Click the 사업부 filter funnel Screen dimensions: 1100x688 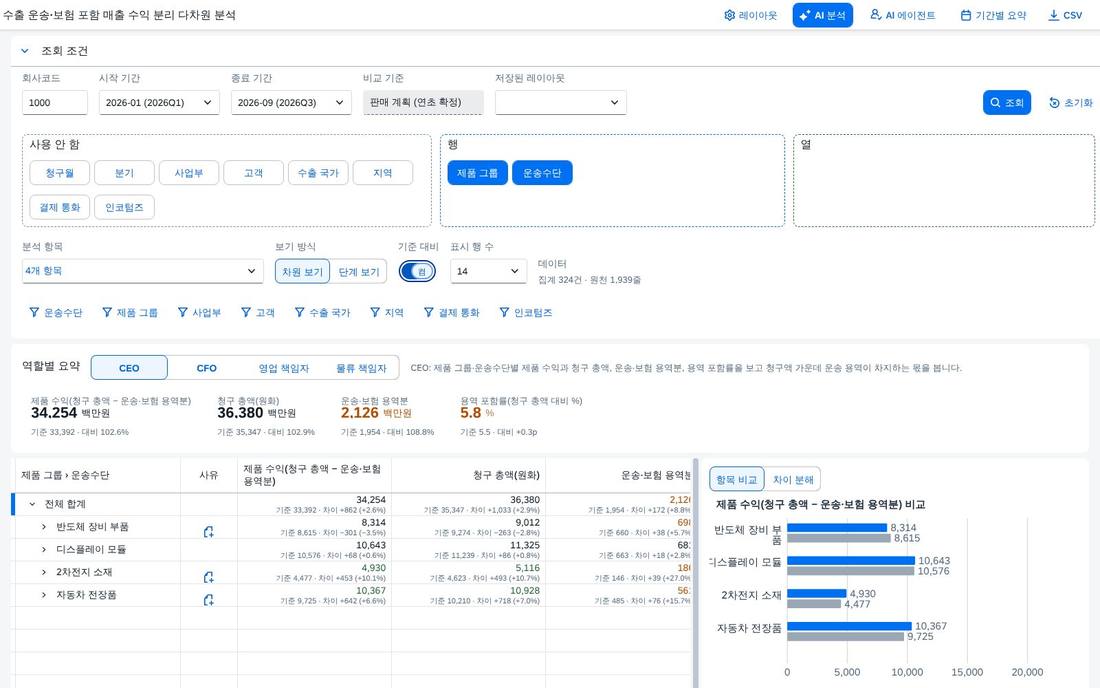coord(199,312)
